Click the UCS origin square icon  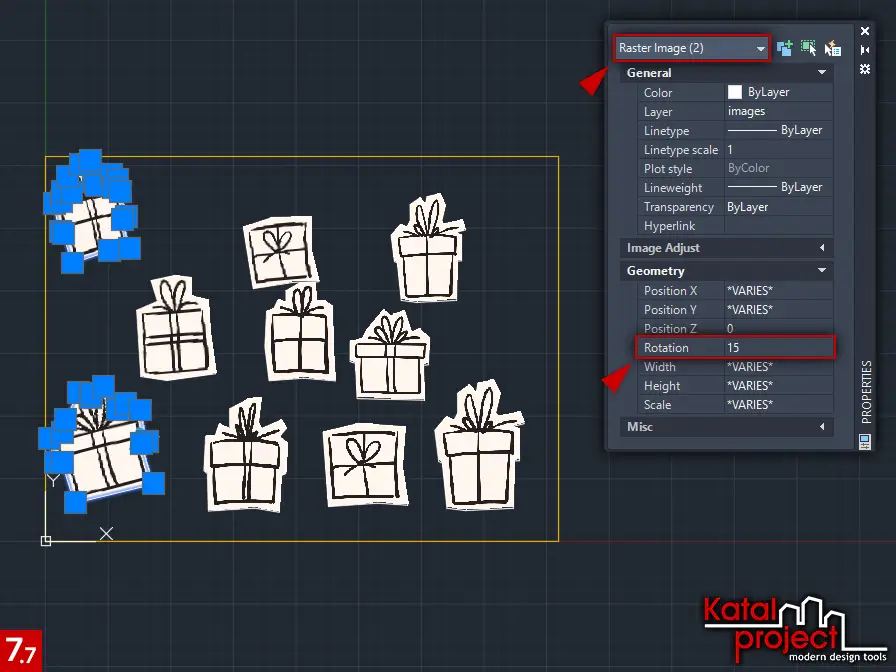46,541
